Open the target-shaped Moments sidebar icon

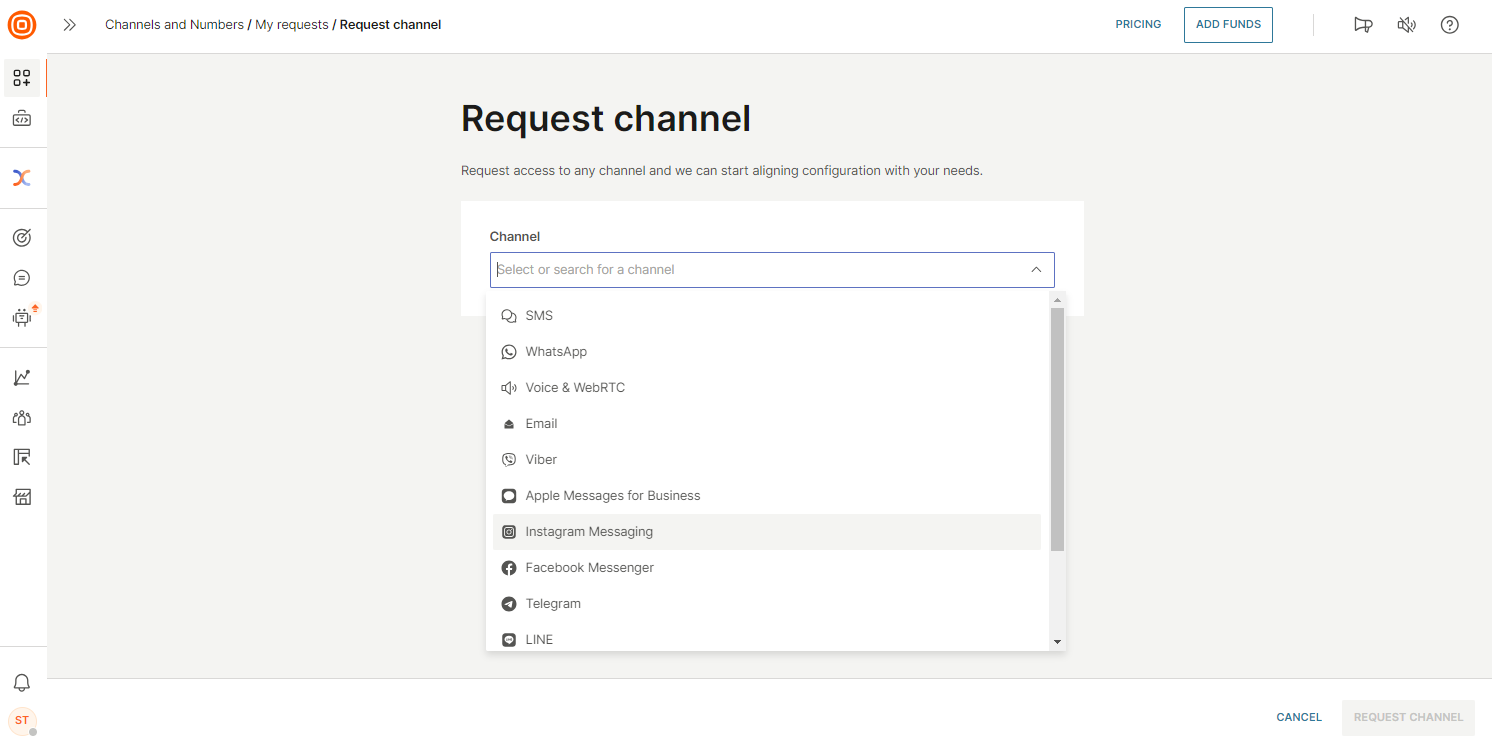coord(22,238)
